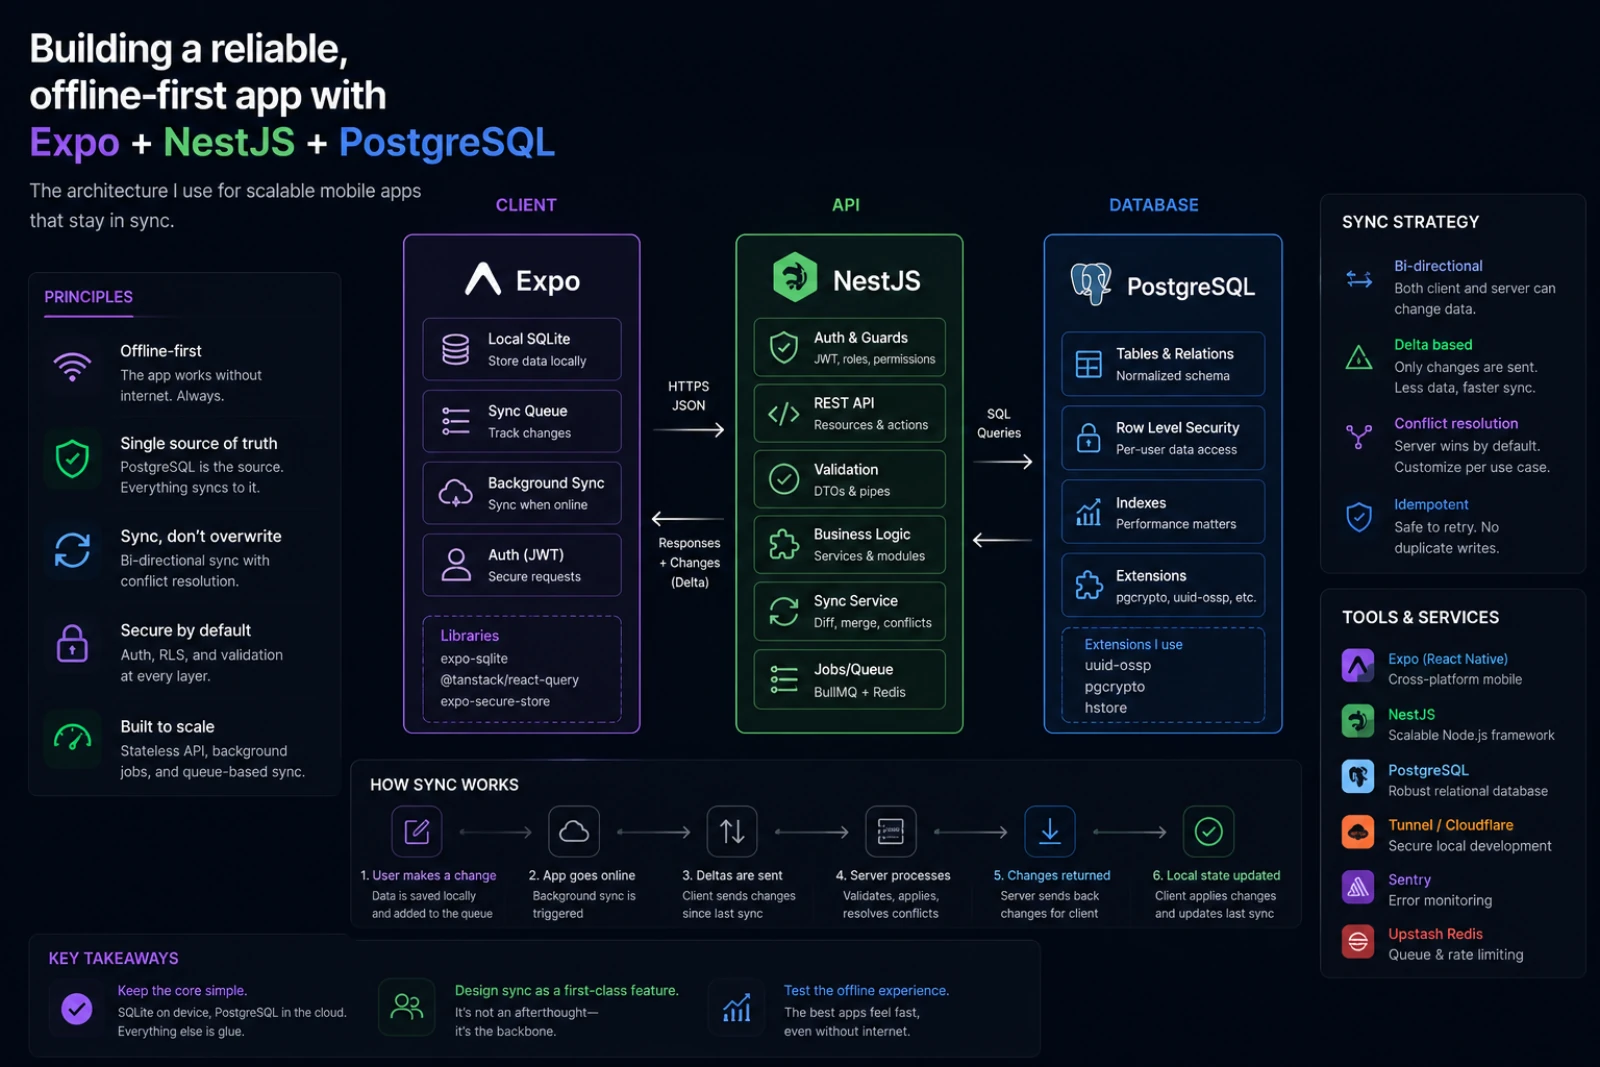The image size is (1600, 1067).
Task: Click the Test the offline experience takeaway
Action: (866, 991)
